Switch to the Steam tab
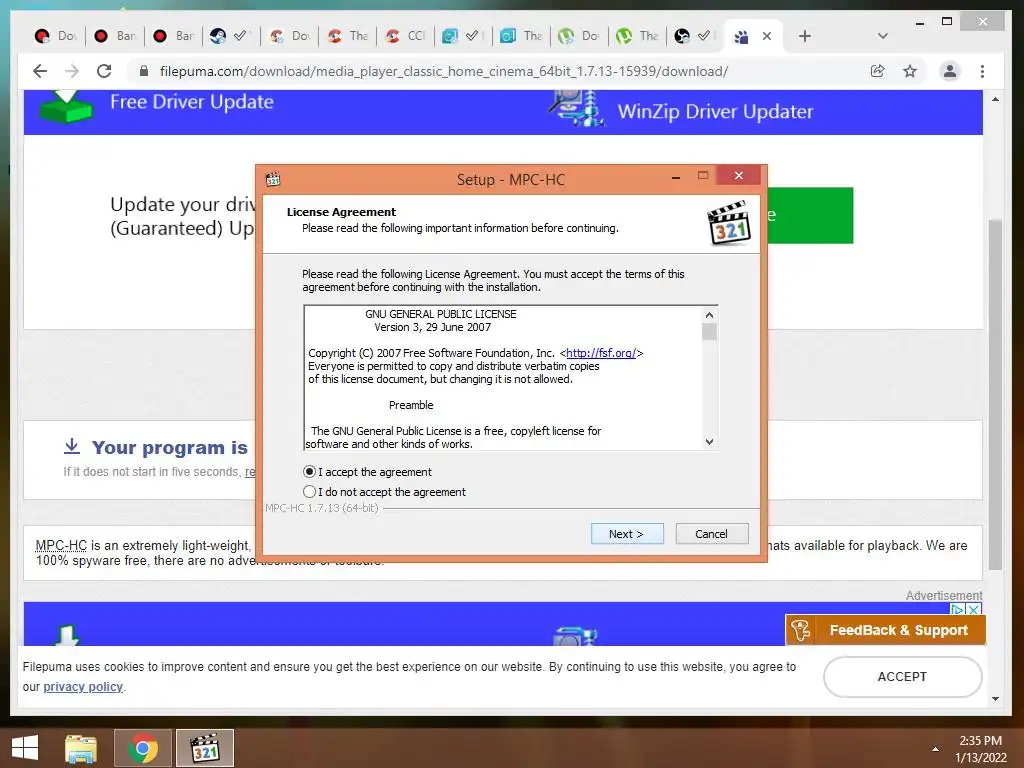 (x=231, y=36)
